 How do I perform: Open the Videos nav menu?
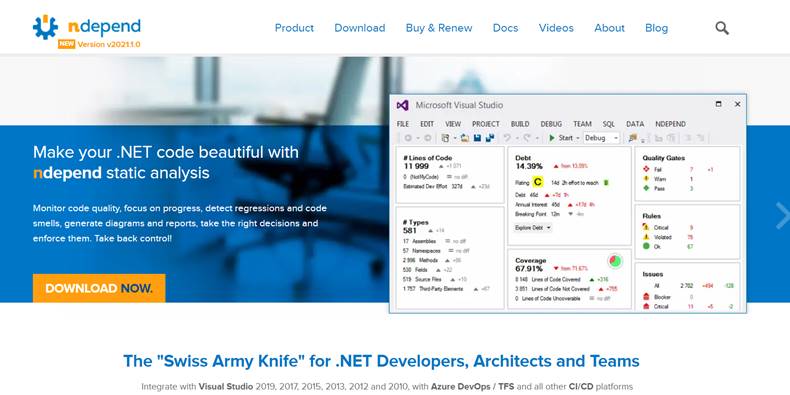coord(556,28)
